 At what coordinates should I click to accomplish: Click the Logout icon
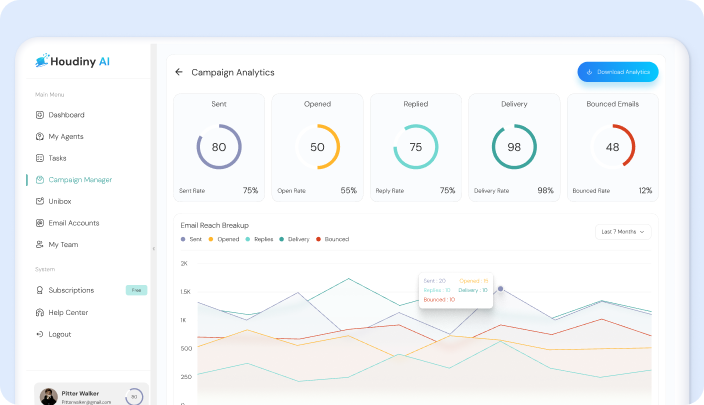[40, 334]
